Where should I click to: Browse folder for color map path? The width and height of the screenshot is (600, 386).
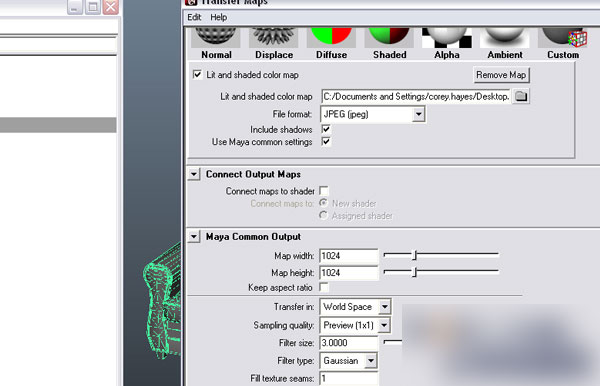pyautogui.click(x=521, y=96)
